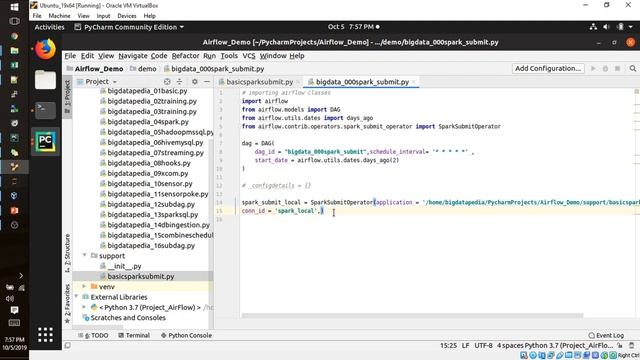Open the Terminal tool window
The height and width of the screenshot is (360, 640).
[134, 335]
